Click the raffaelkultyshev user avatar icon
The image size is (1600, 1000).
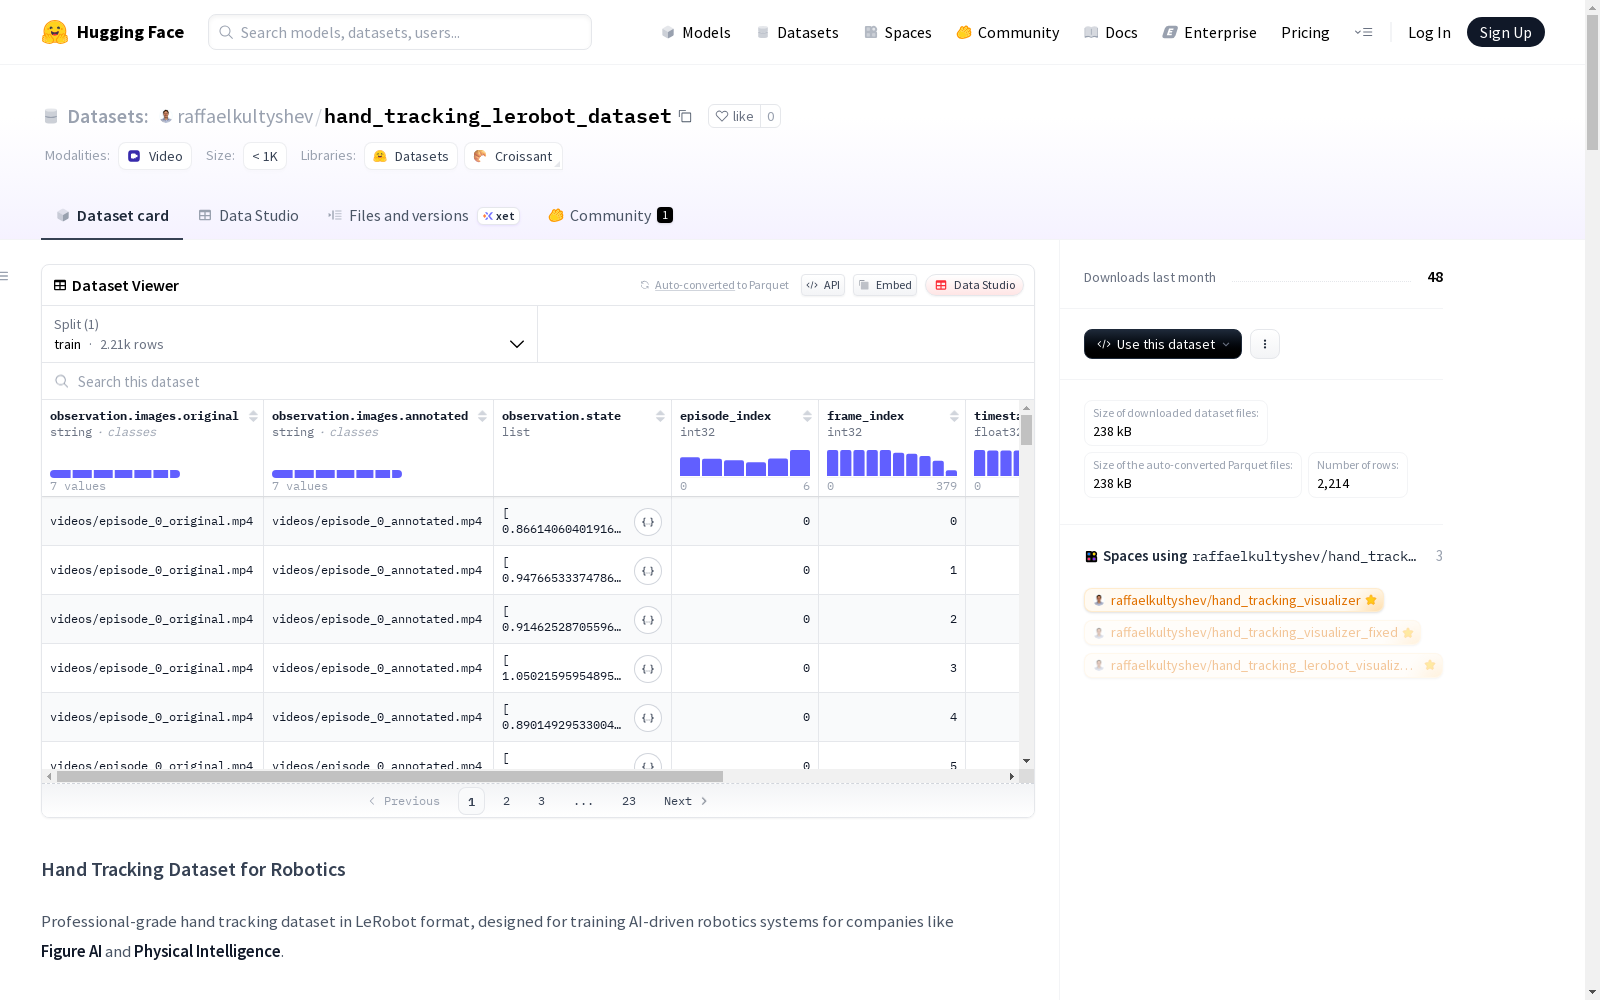[166, 116]
